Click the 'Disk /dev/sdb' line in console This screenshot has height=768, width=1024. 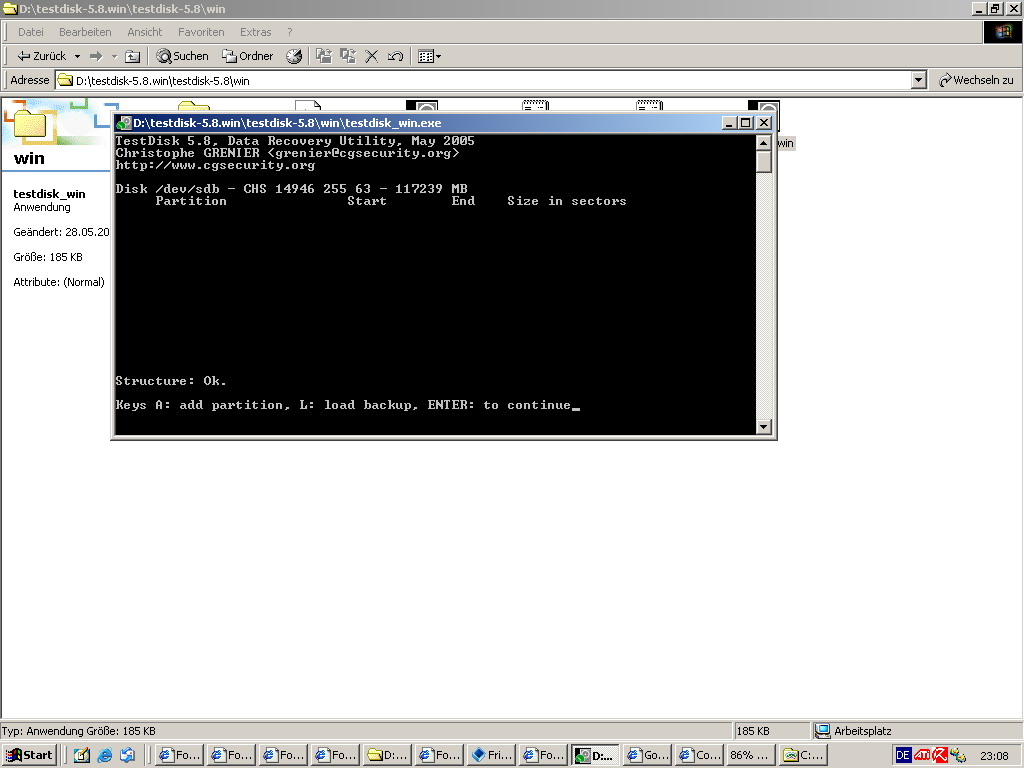(291, 189)
